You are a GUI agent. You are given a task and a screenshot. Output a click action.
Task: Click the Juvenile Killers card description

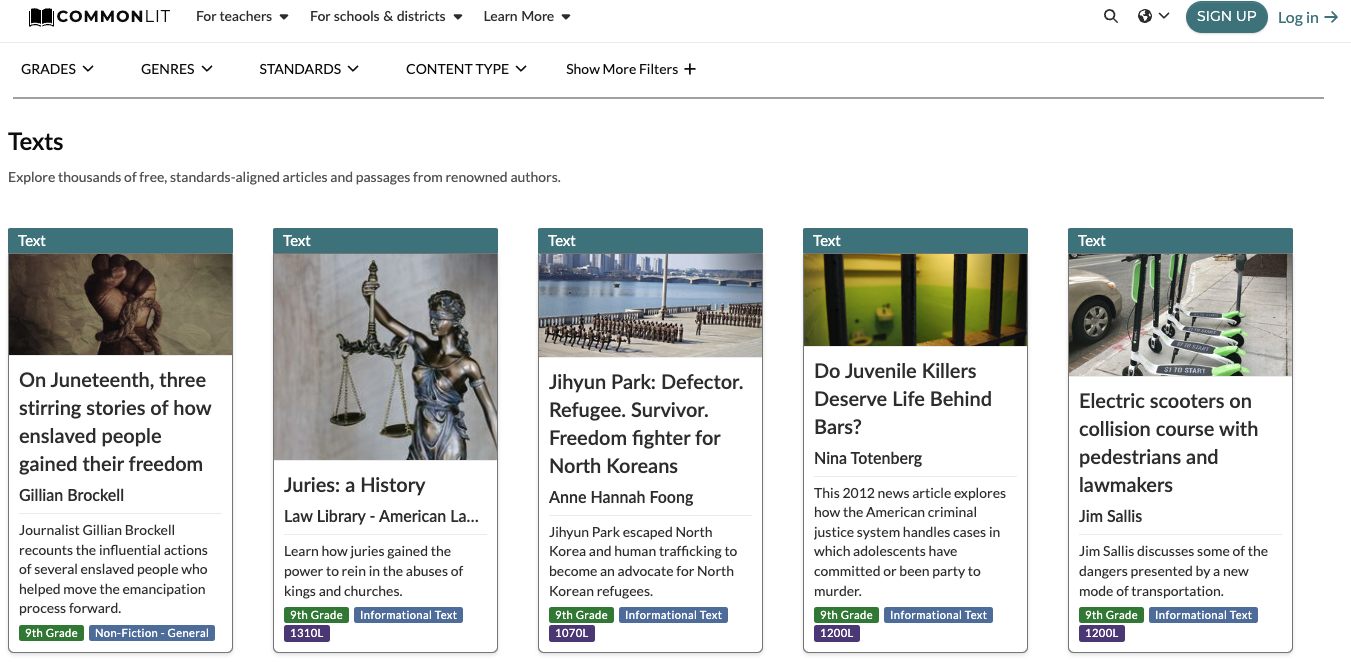click(910, 541)
